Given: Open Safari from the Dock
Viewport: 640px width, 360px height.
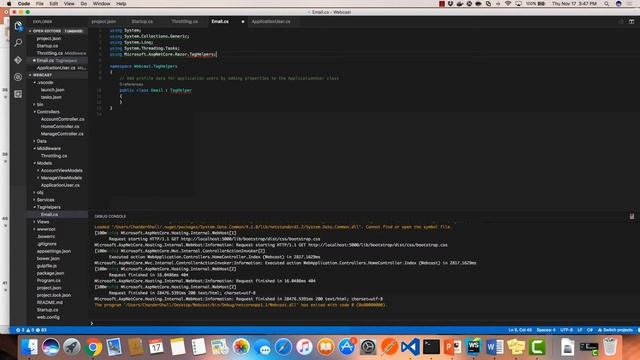Looking at the screenshot, I should [x=283, y=347].
